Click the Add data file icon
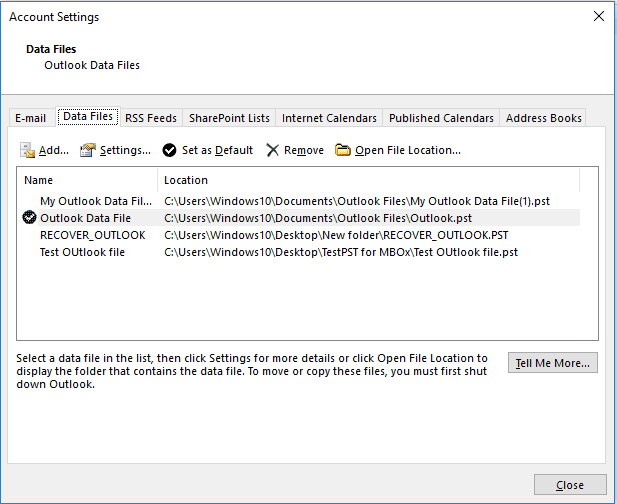This screenshot has height=504, width=617. 28,150
